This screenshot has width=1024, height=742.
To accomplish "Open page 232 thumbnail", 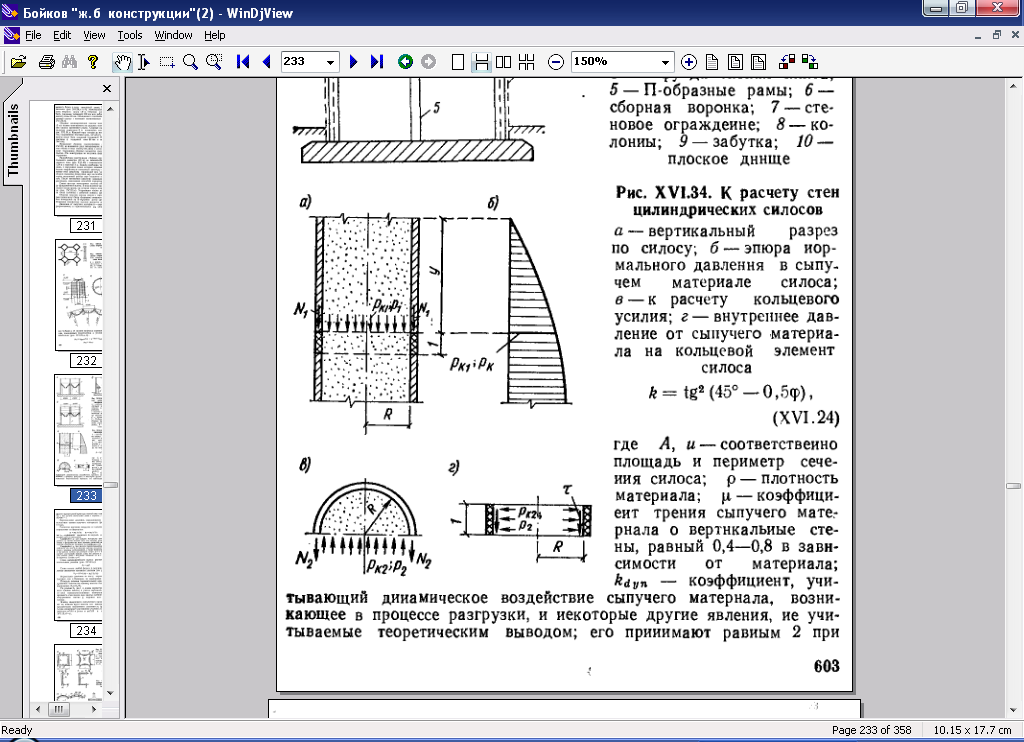I will [78, 295].
